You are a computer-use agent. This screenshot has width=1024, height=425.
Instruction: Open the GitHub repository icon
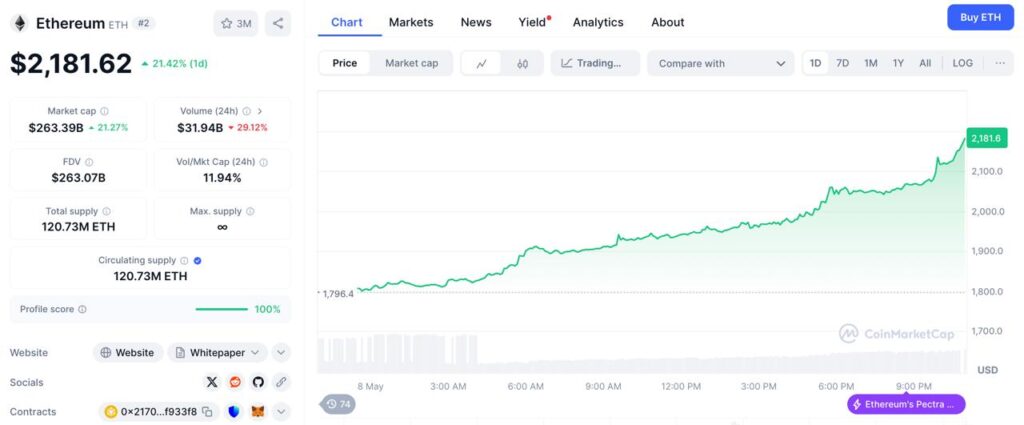[258, 382]
